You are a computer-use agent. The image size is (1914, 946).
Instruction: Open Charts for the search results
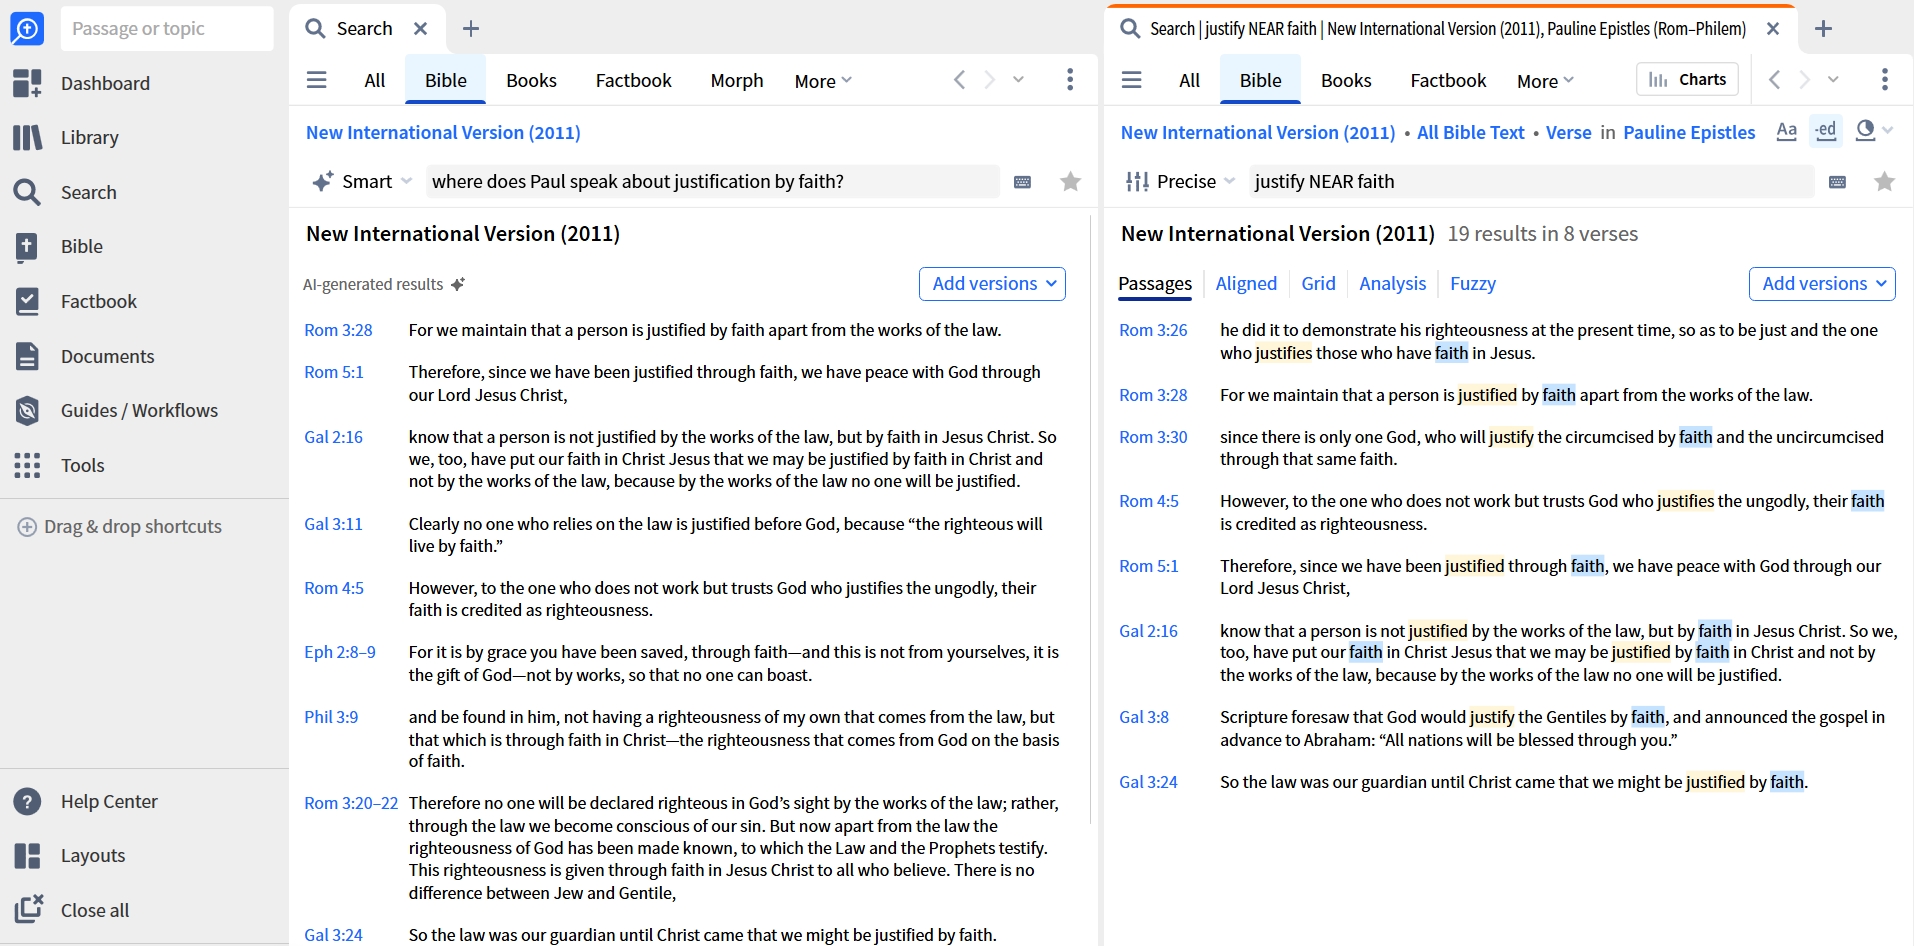click(x=1688, y=79)
